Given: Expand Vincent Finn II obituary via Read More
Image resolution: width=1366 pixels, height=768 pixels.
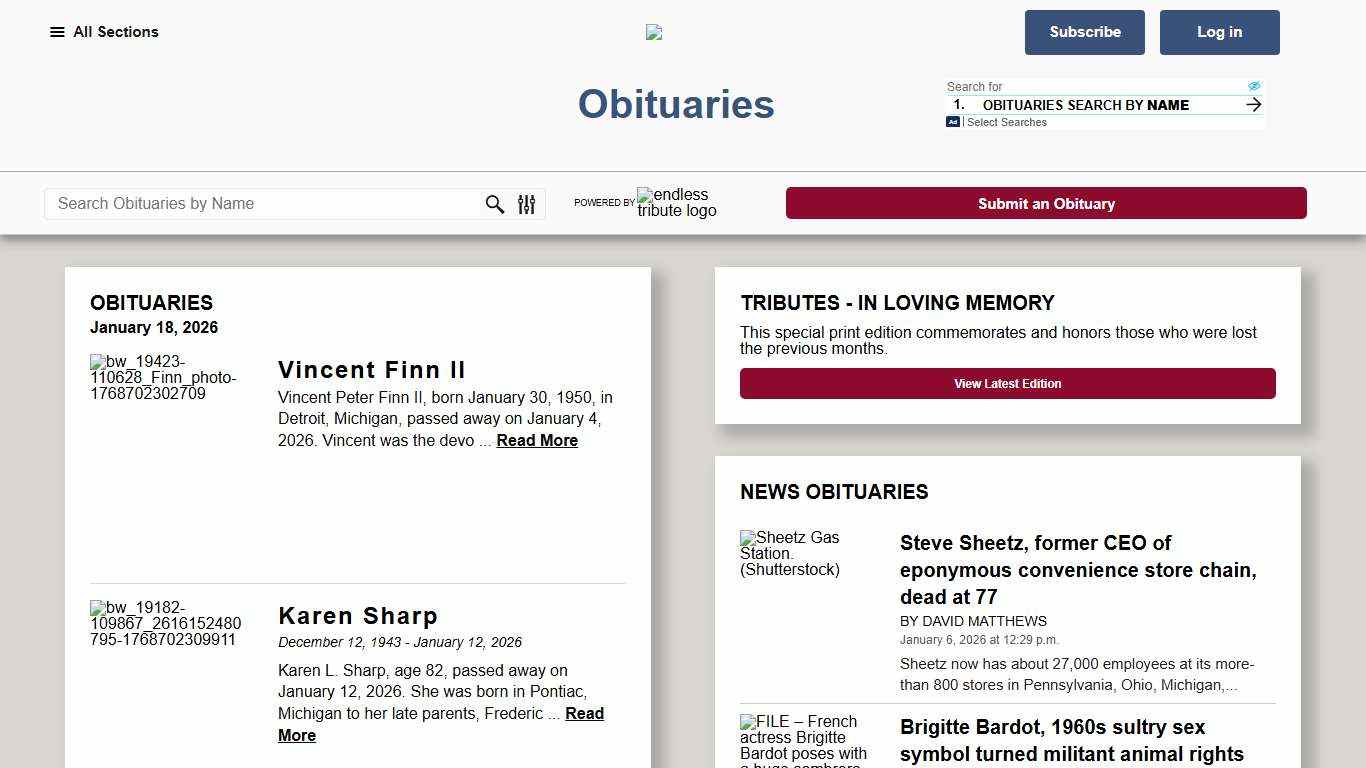Looking at the screenshot, I should 537,440.
